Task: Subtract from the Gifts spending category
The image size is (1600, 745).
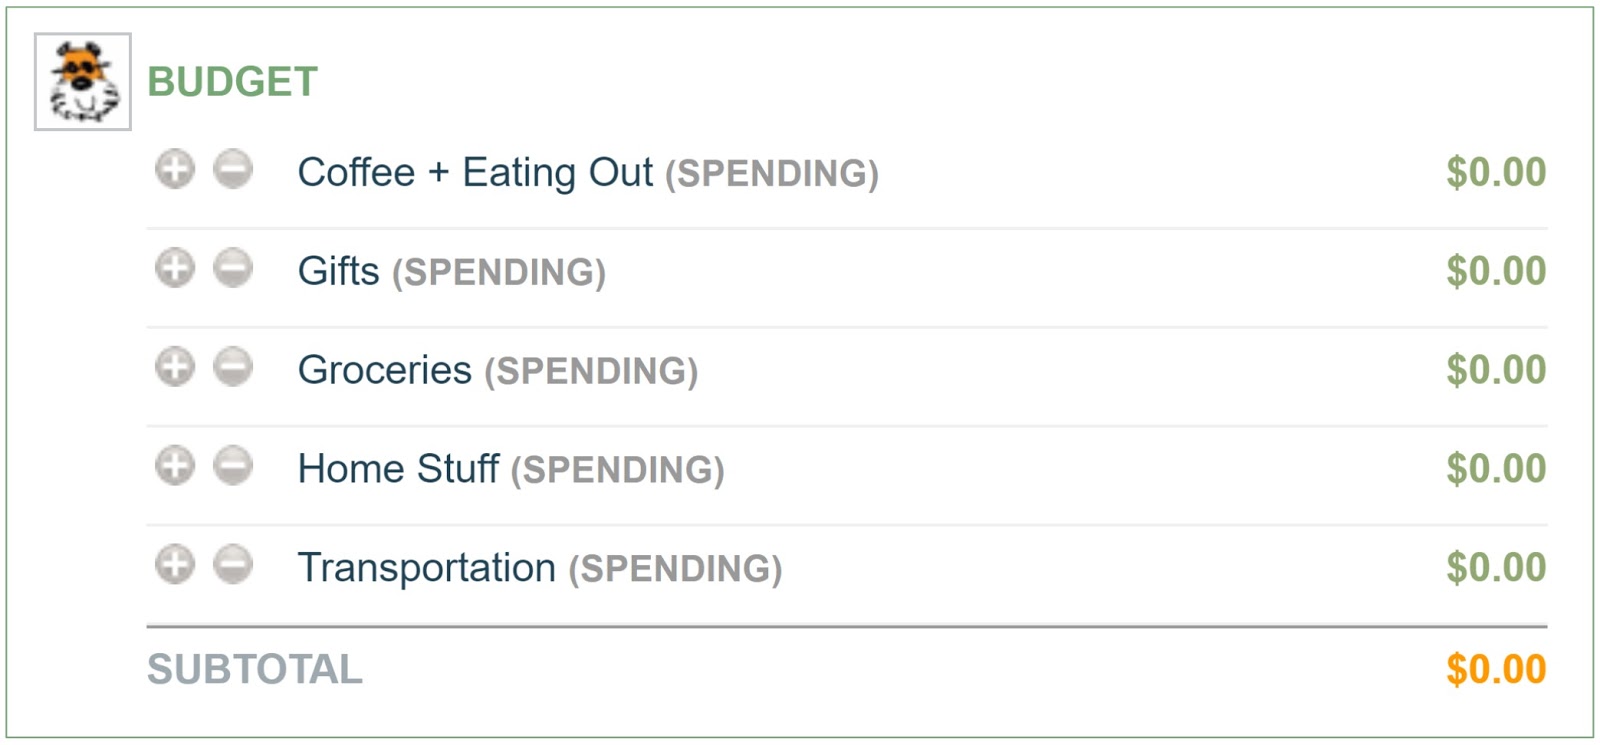Action: click(233, 268)
